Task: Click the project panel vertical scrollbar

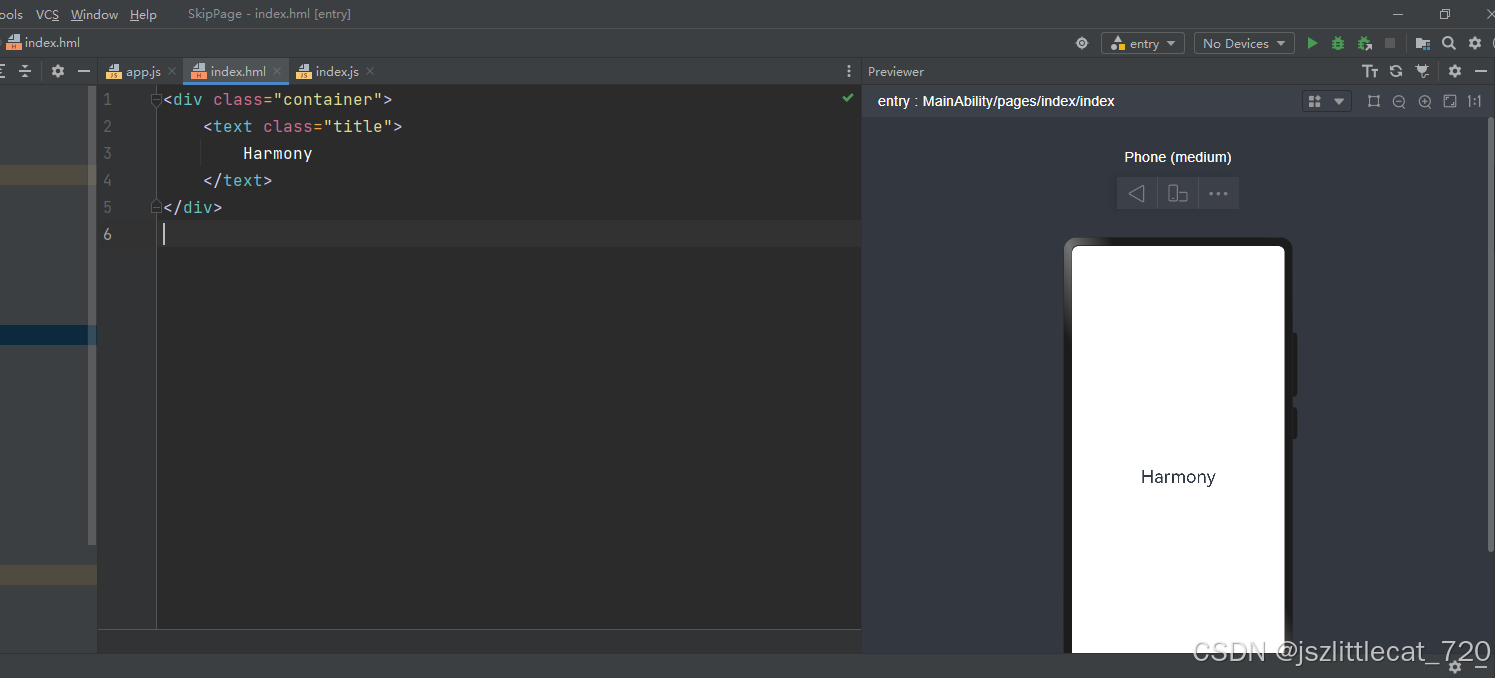Action: (x=92, y=315)
